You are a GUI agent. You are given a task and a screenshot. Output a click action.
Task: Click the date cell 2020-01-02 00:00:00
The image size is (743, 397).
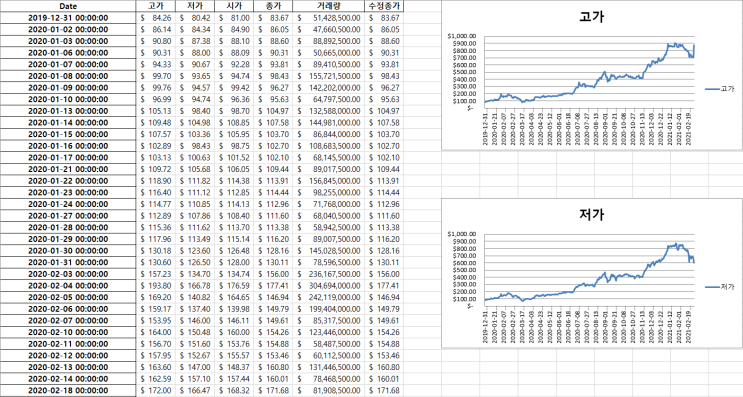(68, 29)
